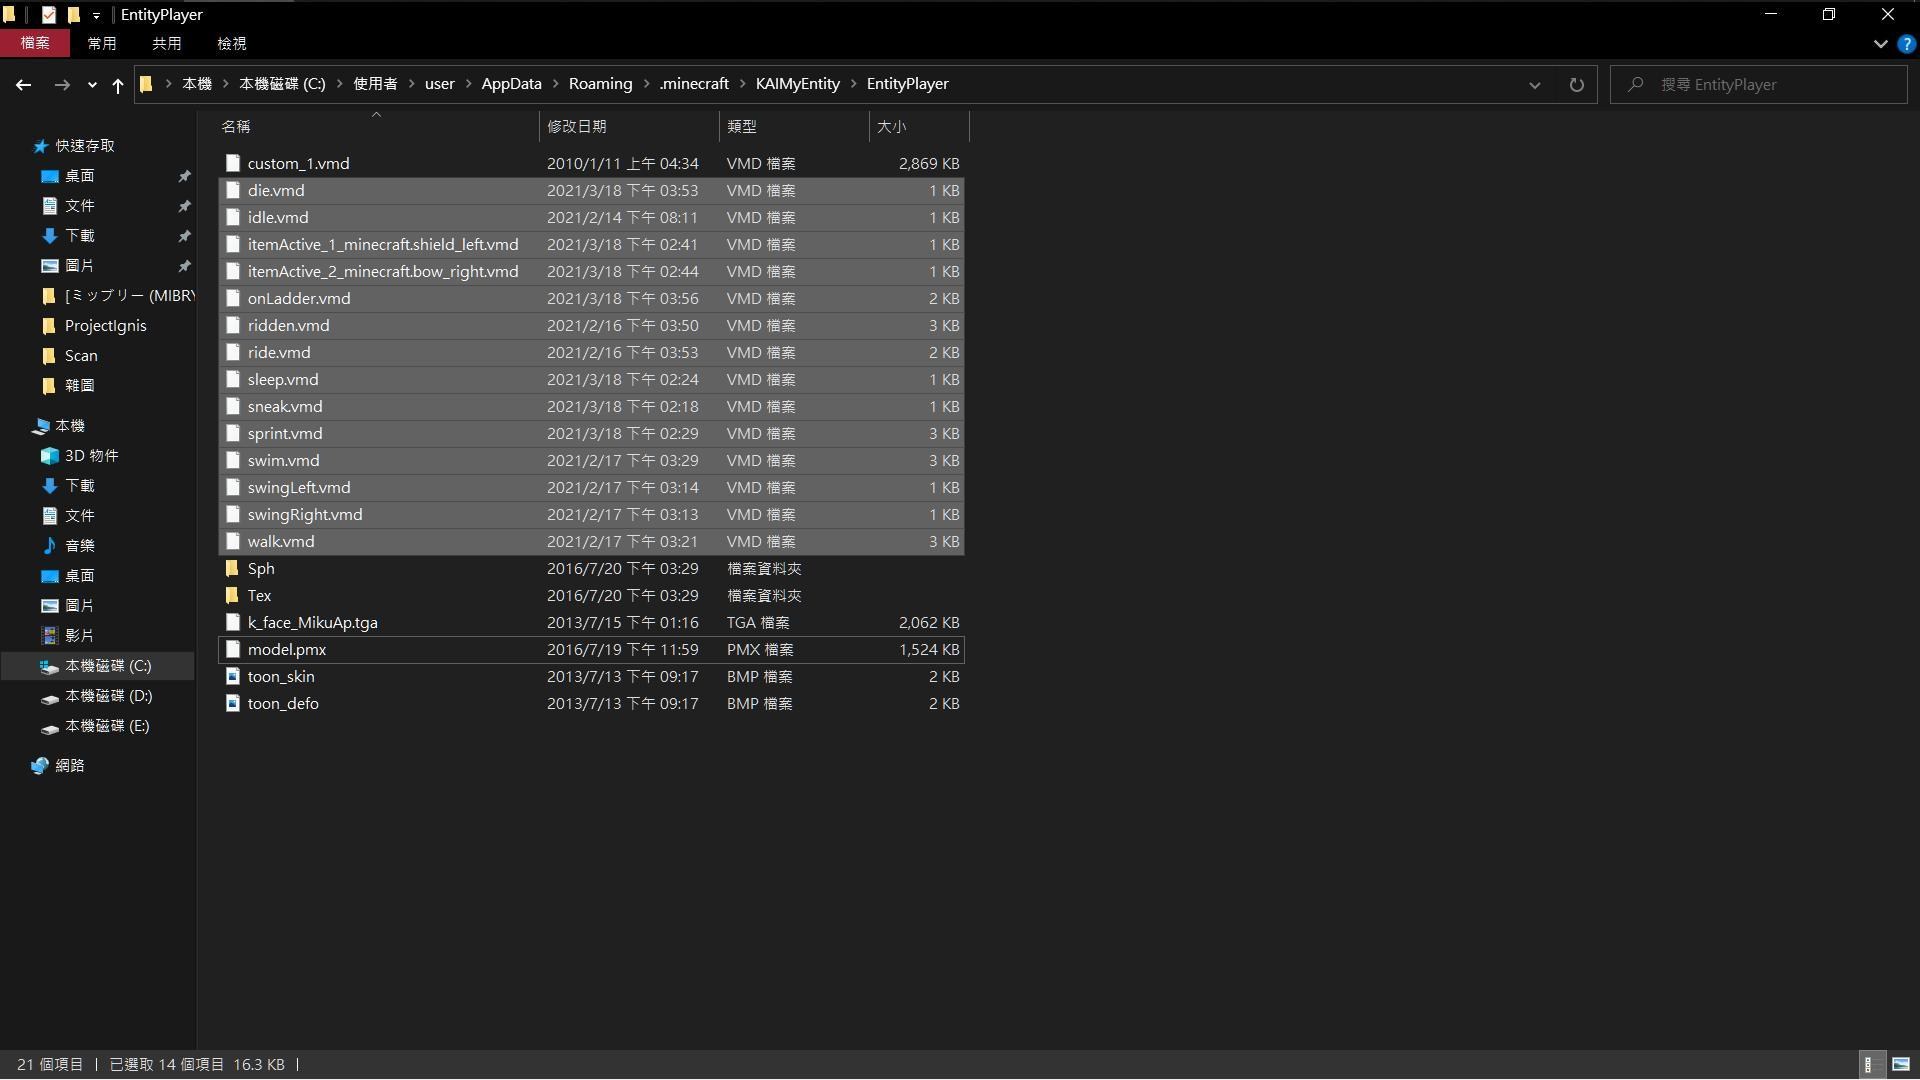Image resolution: width=1920 pixels, height=1080 pixels.
Task: Expand the ribbon with the chevron
Action: click(1880, 44)
